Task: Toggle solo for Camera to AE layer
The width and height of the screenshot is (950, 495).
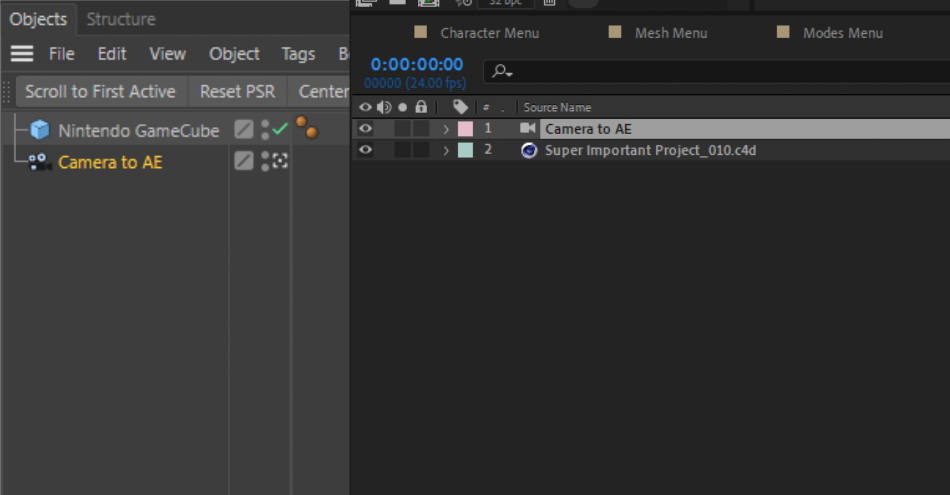Action: [402, 128]
